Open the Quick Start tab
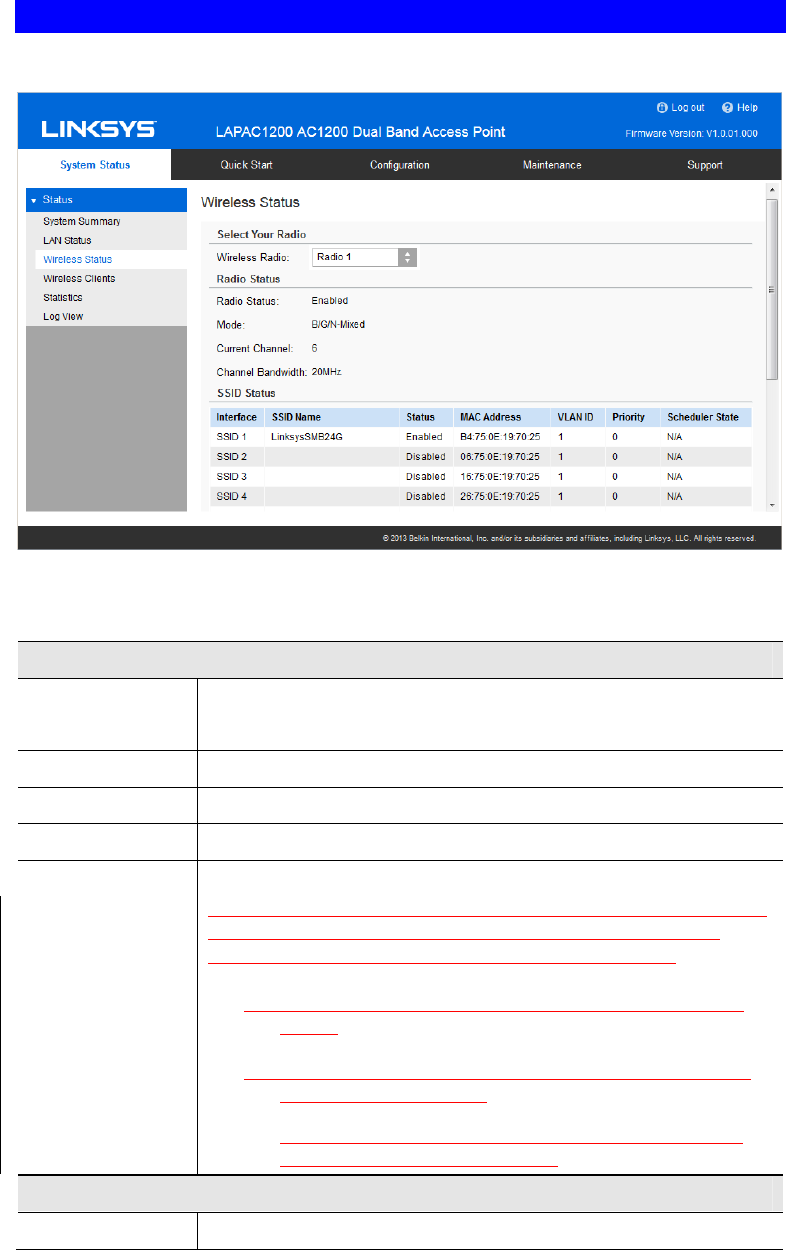This screenshot has width=786, height=1250. coord(246,165)
